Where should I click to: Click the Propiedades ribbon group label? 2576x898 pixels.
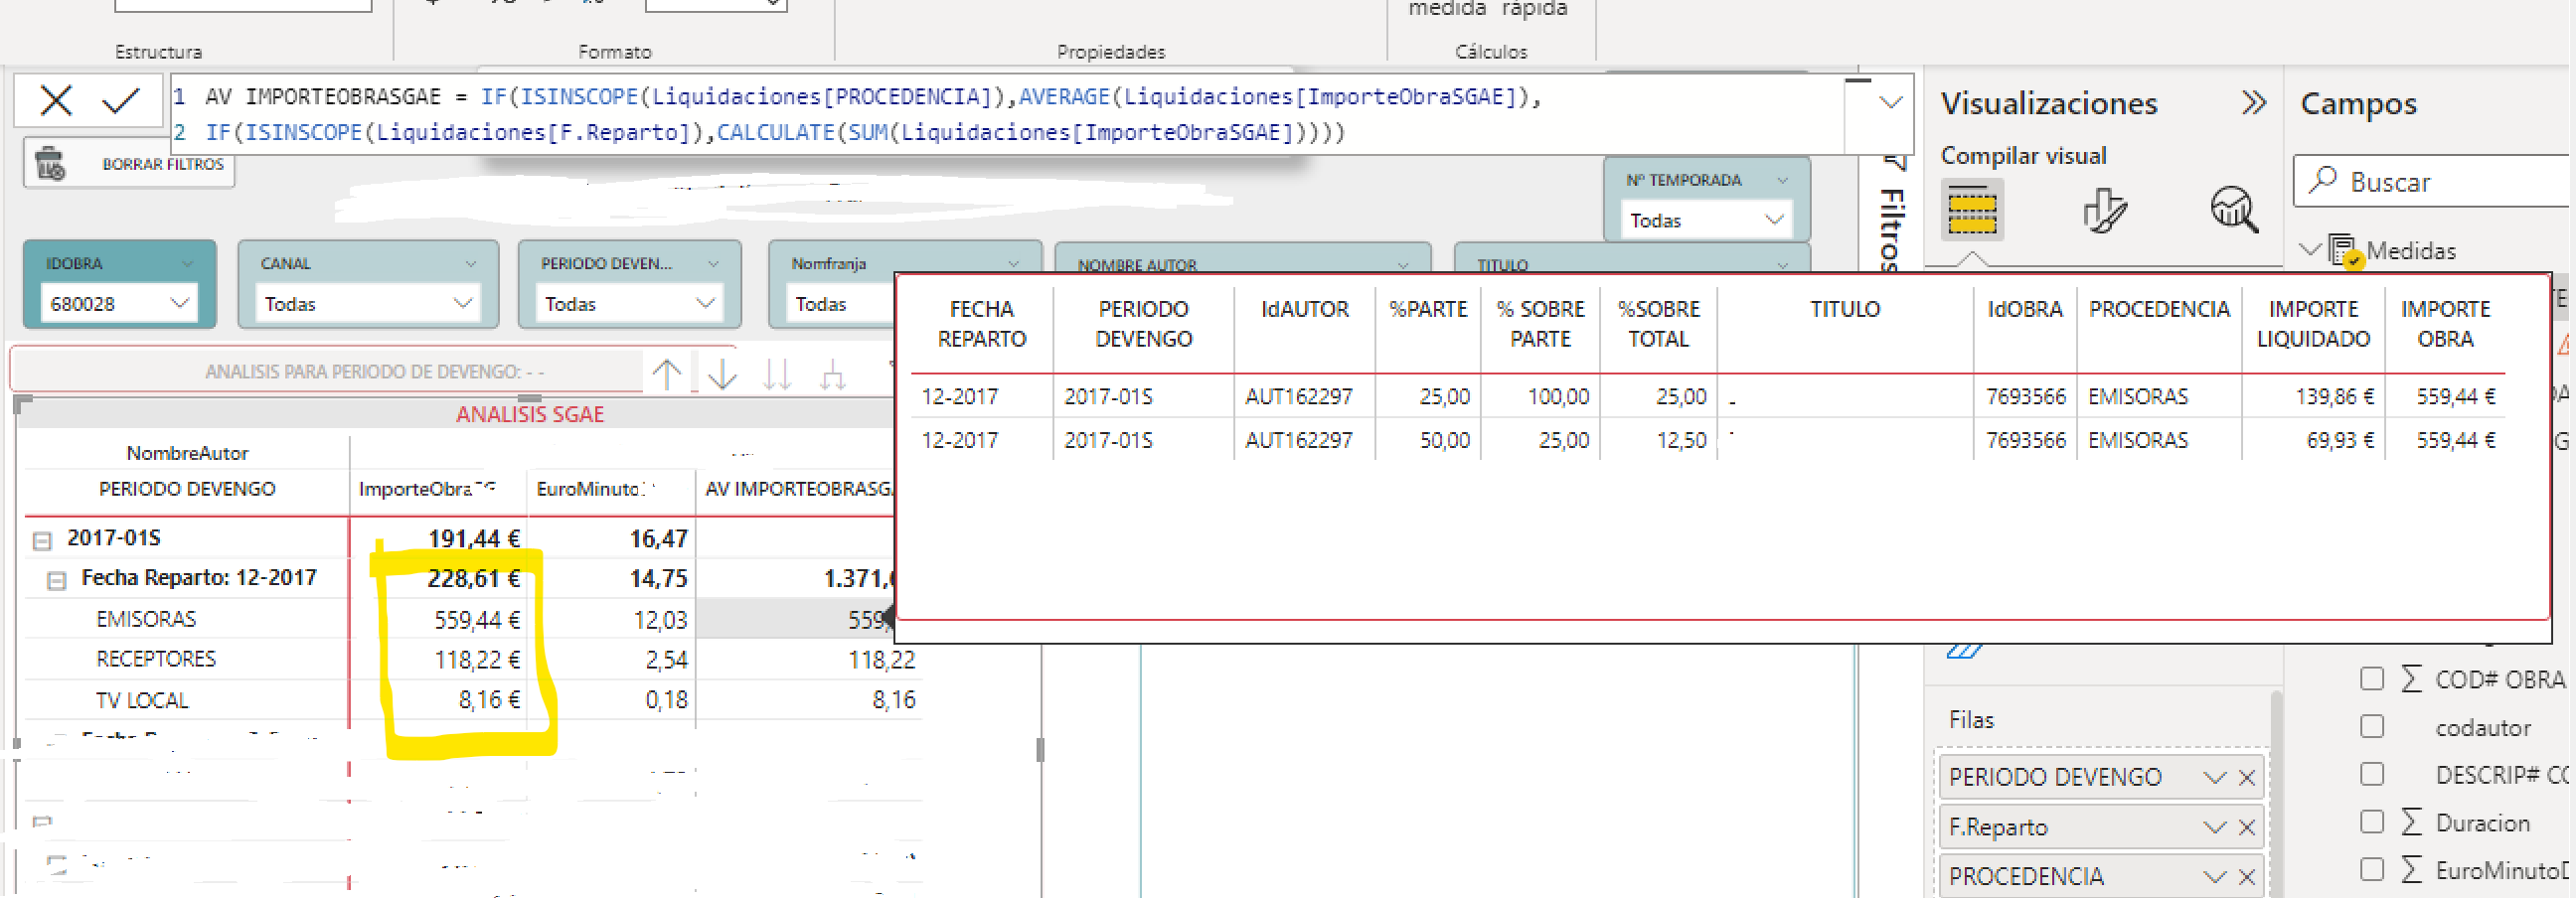click(1111, 52)
